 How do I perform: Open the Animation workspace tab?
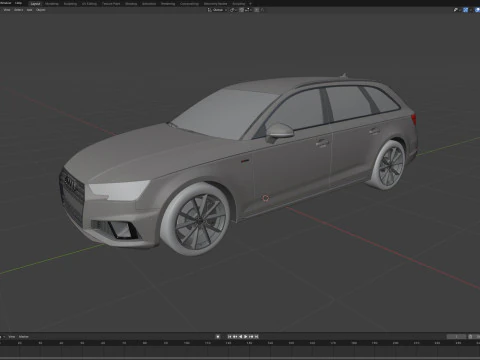pos(149,4)
